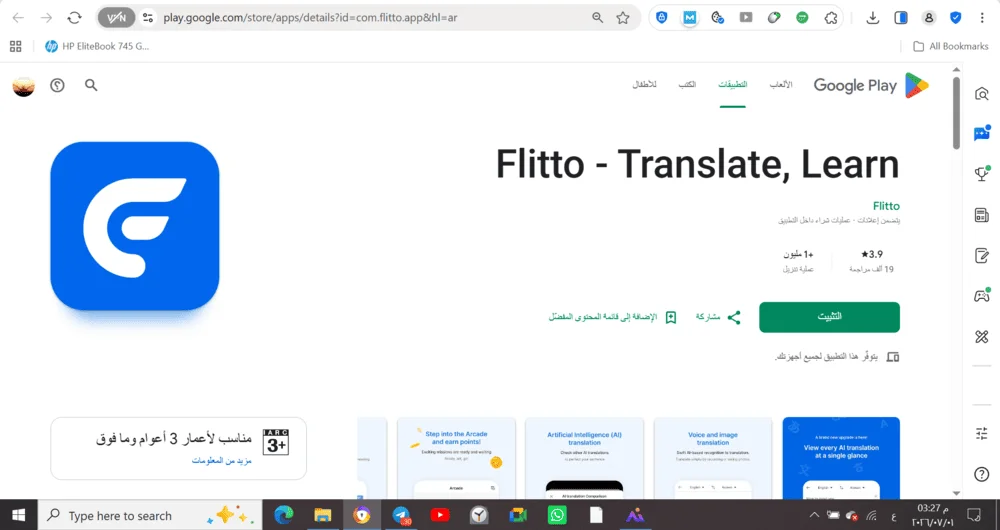
Task: Open the Books tab in Google Play
Action: point(687,85)
